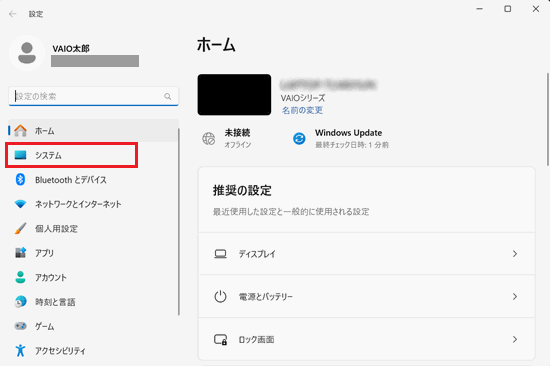Open Bluetooth とデバイス category
Viewport: 550px width, 366px height.
93,180
